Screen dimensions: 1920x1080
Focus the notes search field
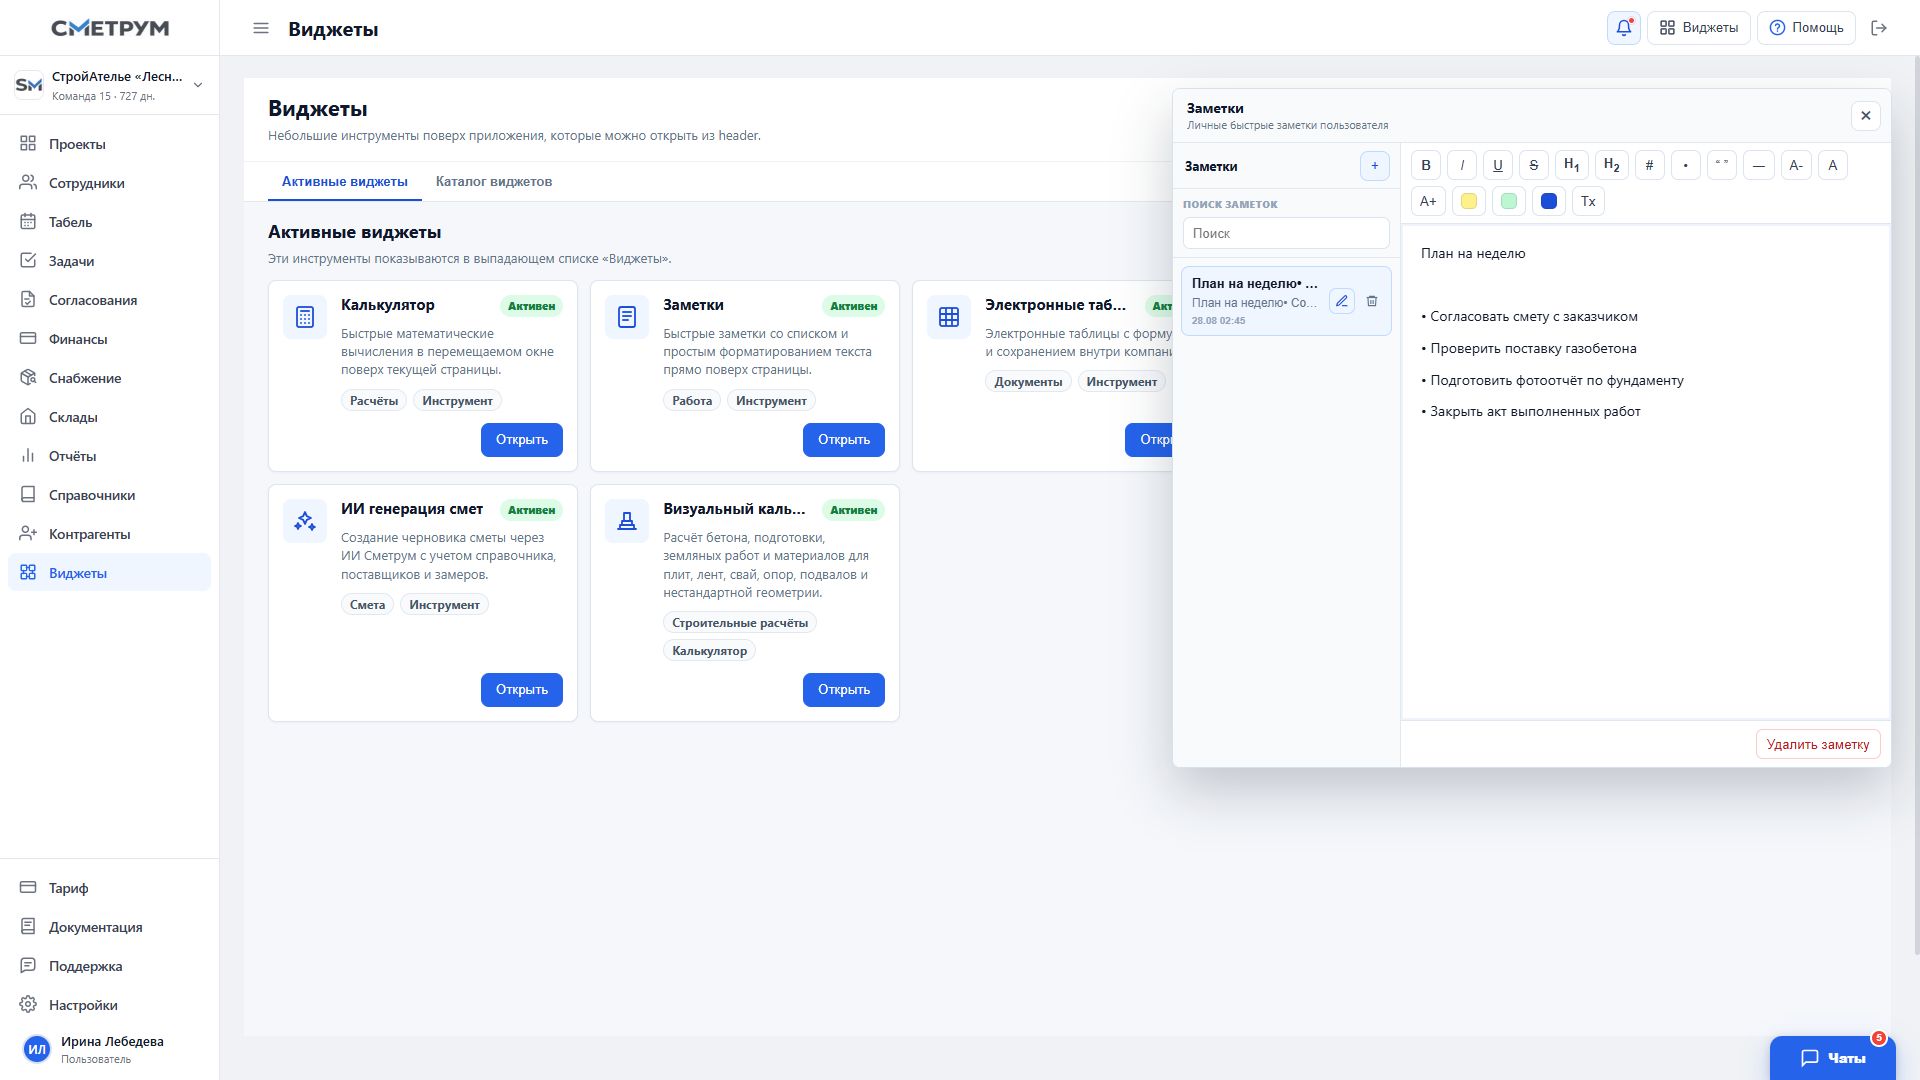[1286, 233]
